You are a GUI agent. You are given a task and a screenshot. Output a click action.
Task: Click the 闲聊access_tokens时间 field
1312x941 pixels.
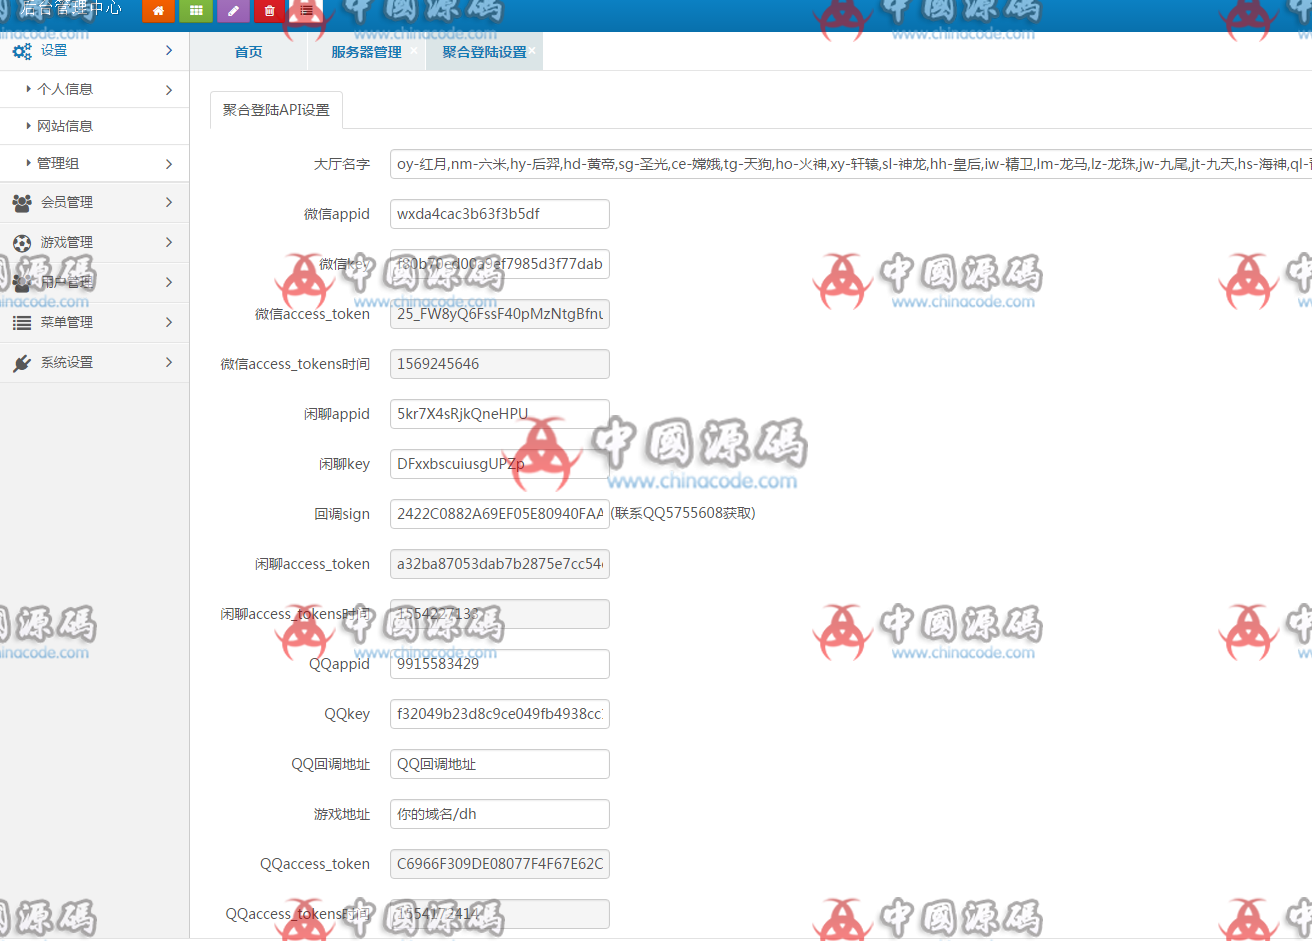tap(499, 614)
